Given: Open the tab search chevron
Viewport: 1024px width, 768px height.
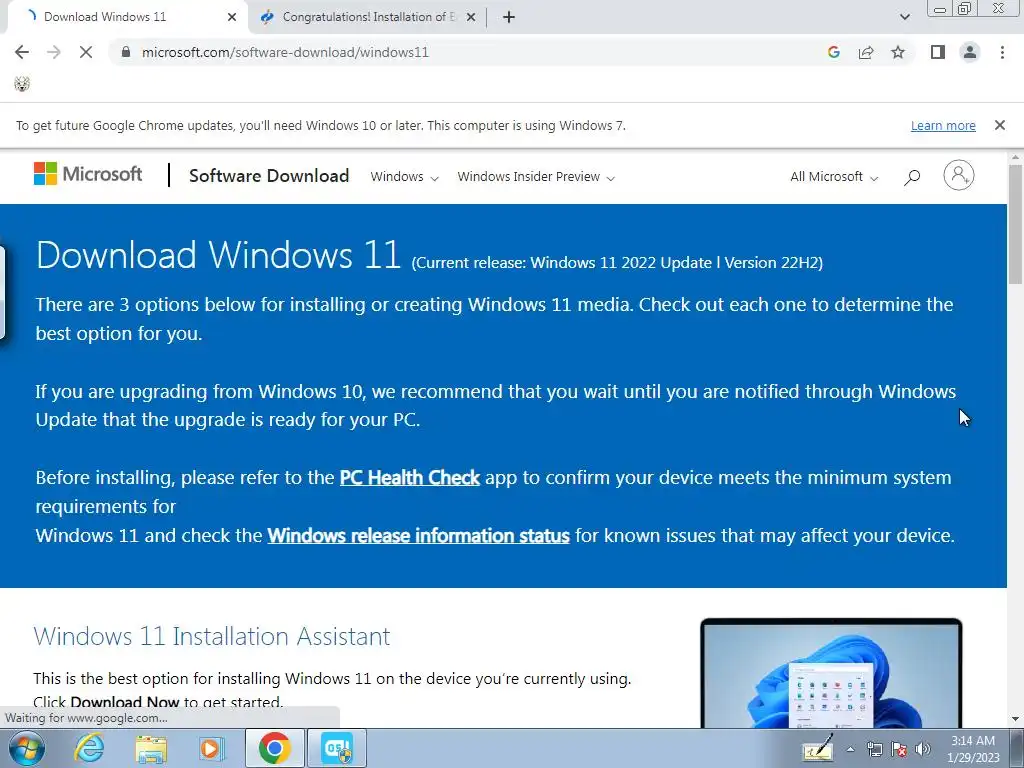Looking at the screenshot, I should click(904, 17).
